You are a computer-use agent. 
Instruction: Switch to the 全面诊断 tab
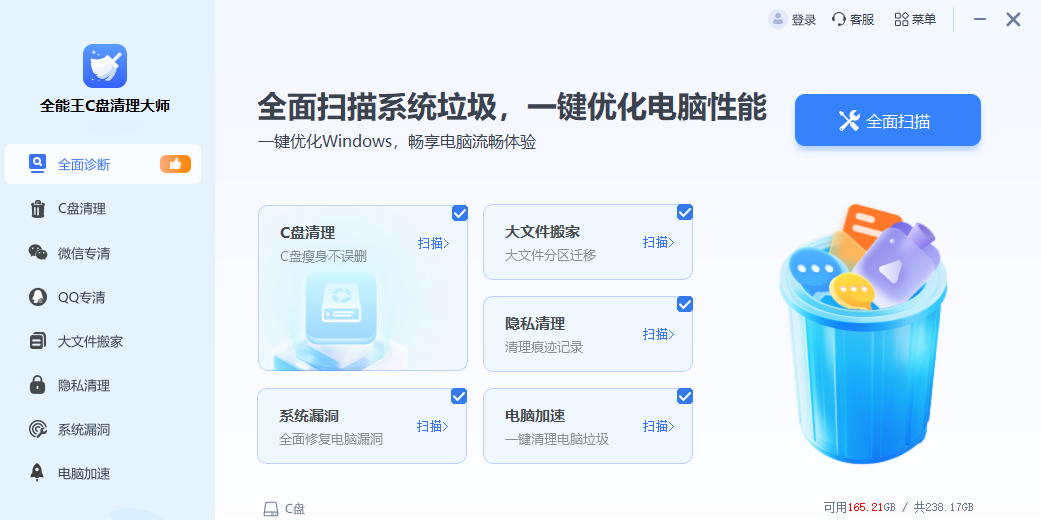coord(103,164)
